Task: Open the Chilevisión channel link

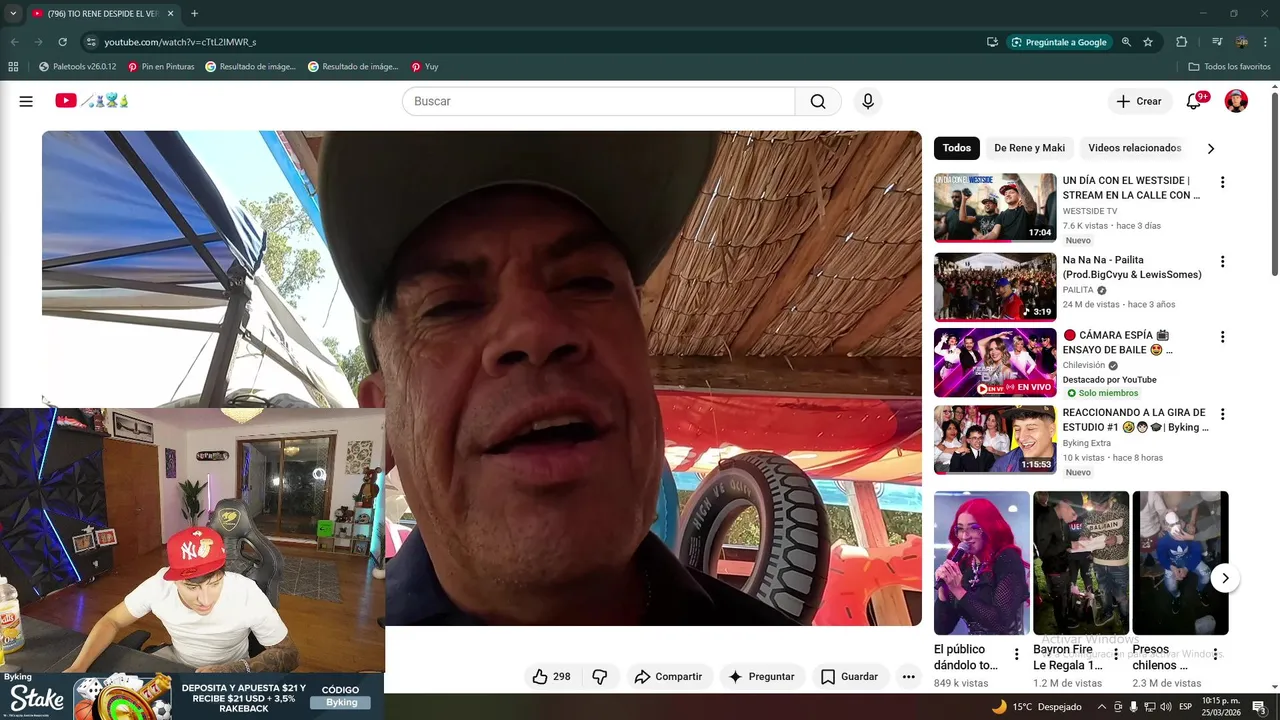Action: tap(1084, 365)
